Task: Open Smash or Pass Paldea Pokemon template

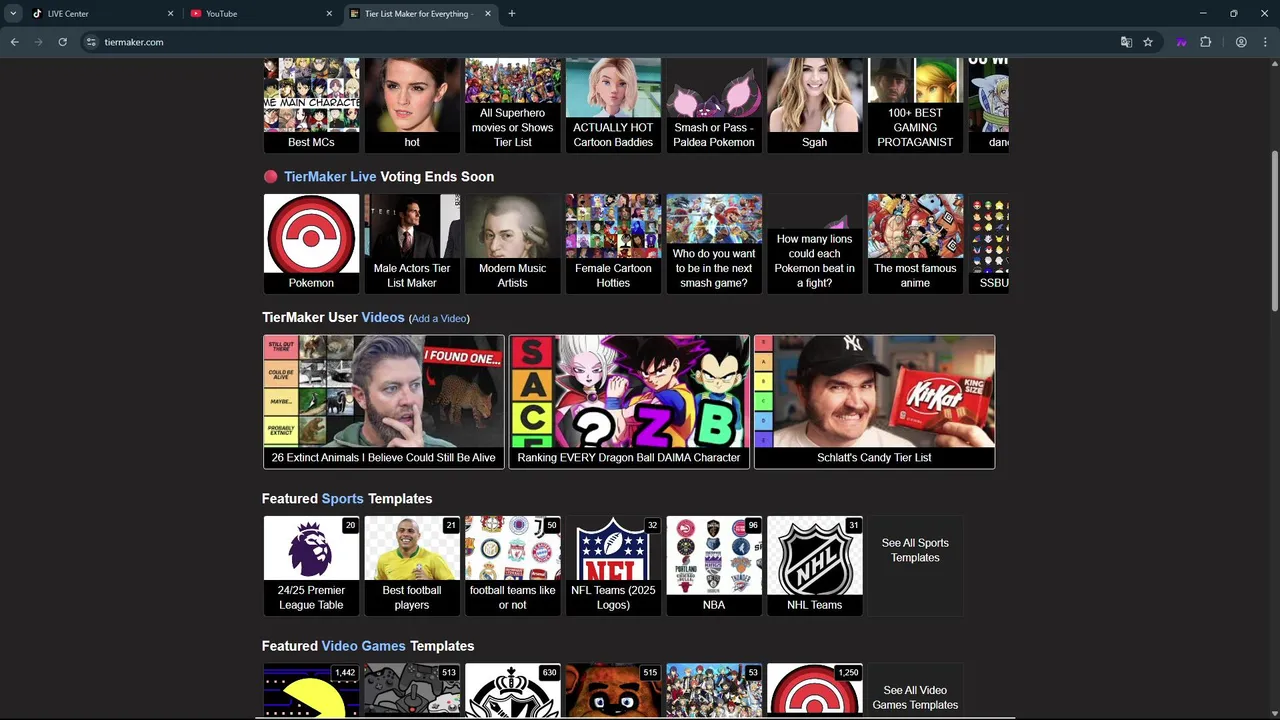Action: point(714,105)
